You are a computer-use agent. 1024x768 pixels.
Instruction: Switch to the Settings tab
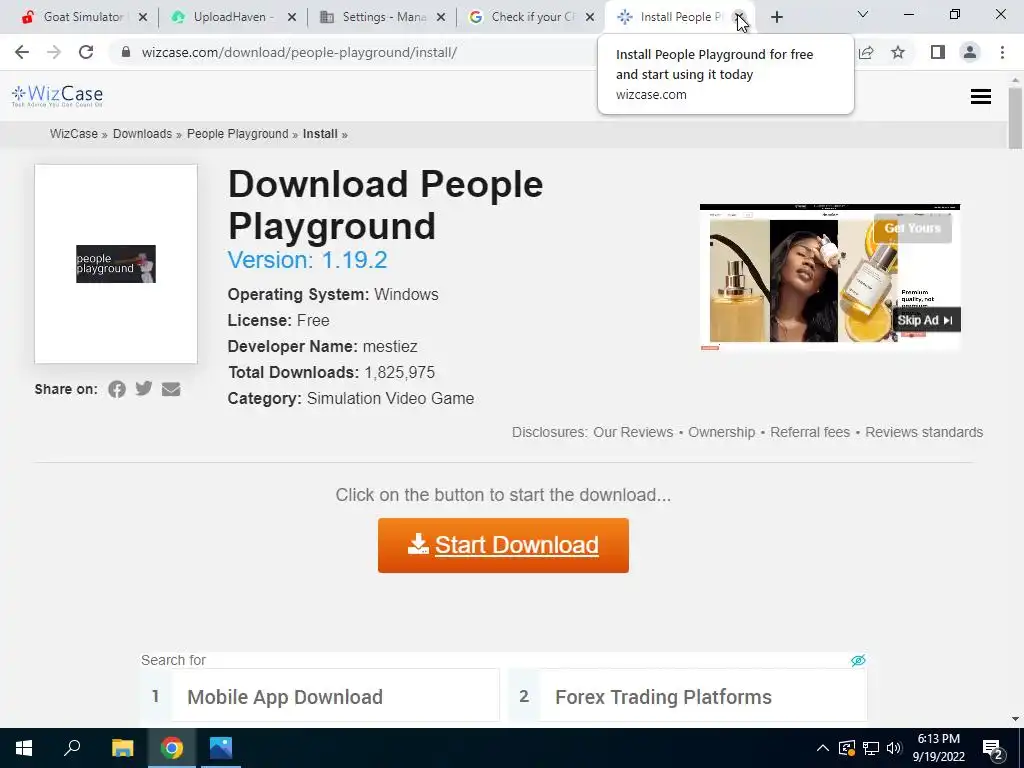pos(382,17)
